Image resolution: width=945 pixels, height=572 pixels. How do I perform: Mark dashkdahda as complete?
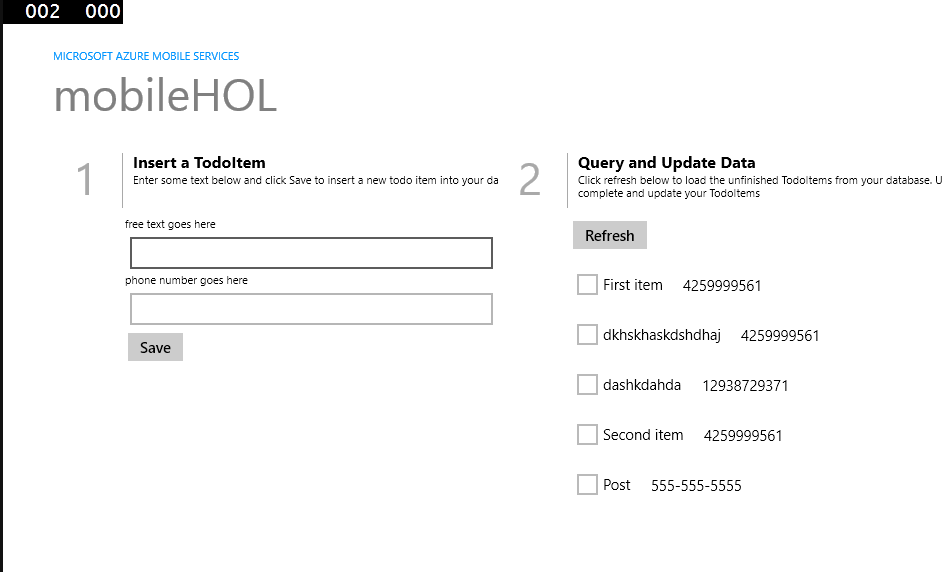point(587,385)
